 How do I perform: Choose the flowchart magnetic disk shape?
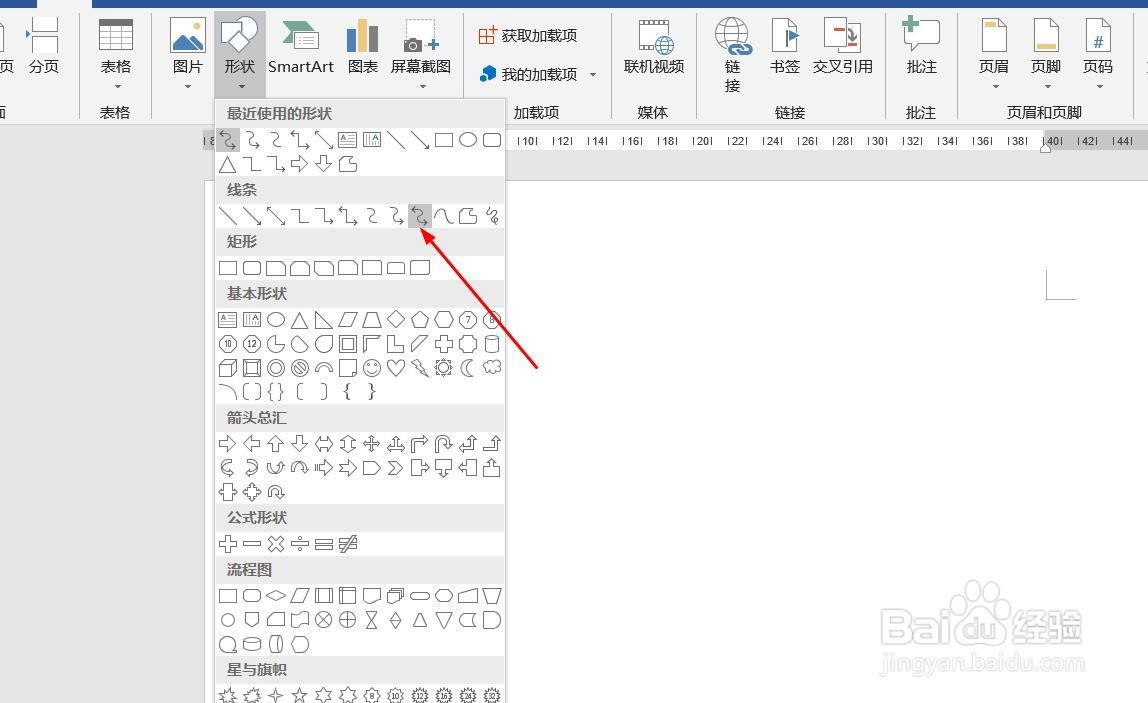pyautogui.click(x=252, y=644)
